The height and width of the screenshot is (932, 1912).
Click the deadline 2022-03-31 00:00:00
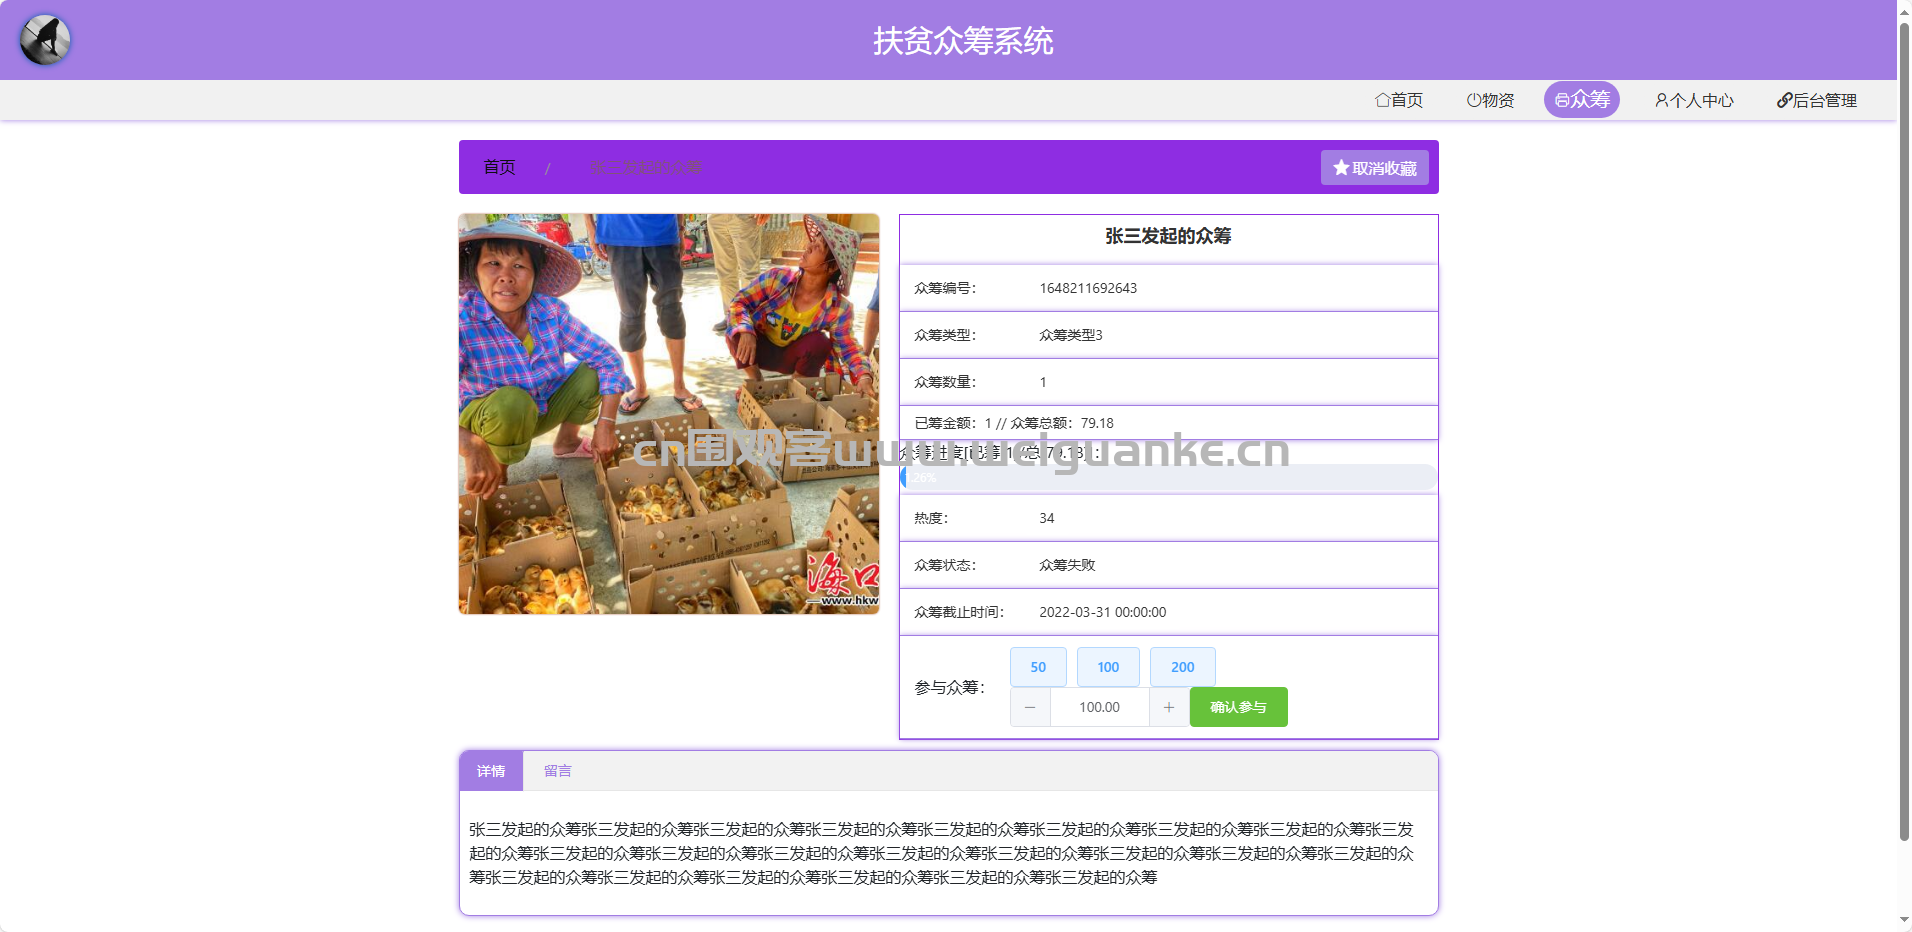(x=1102, y=612)
